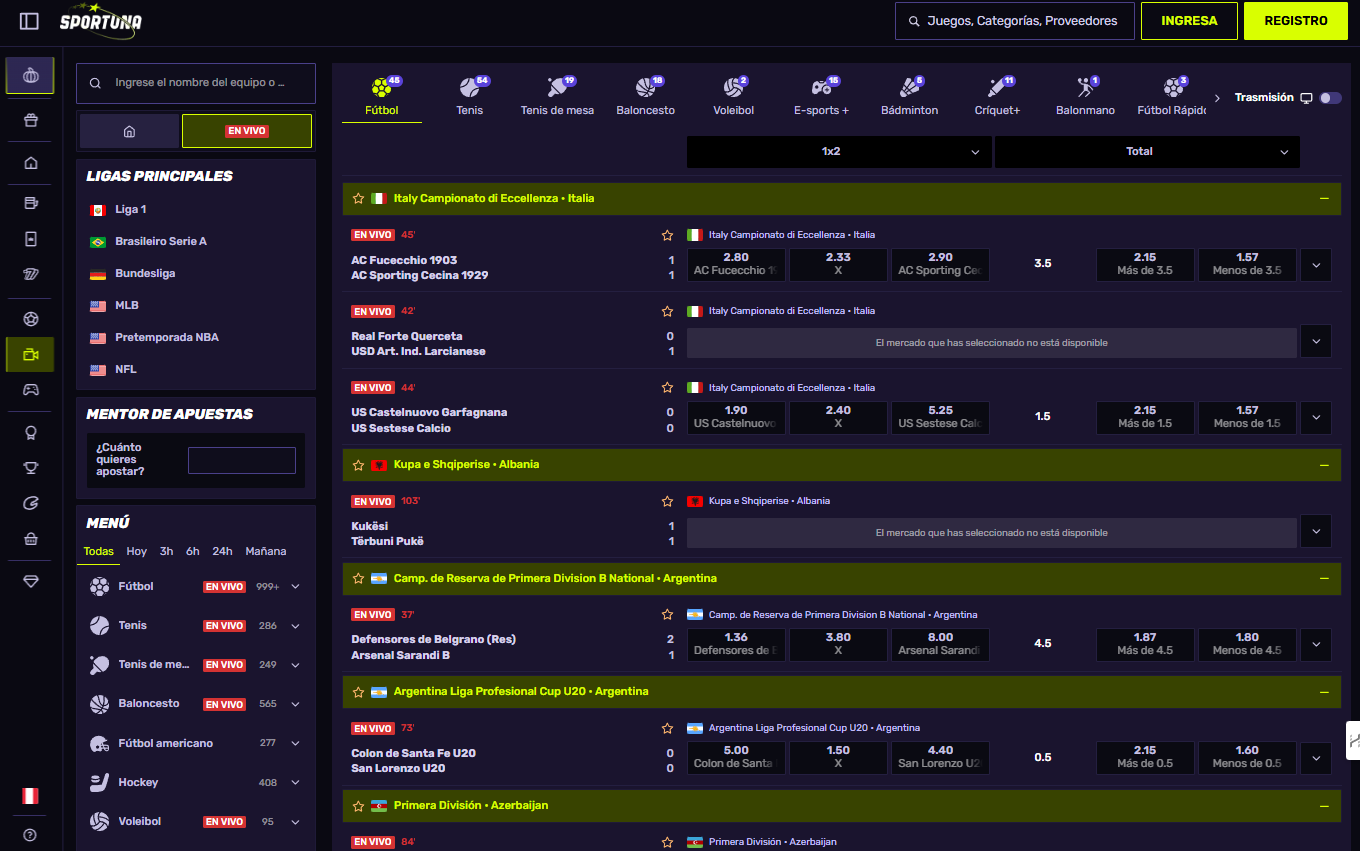Click the help question mark icon
This screenshot has height=851, width=1360.
point(30,835)
